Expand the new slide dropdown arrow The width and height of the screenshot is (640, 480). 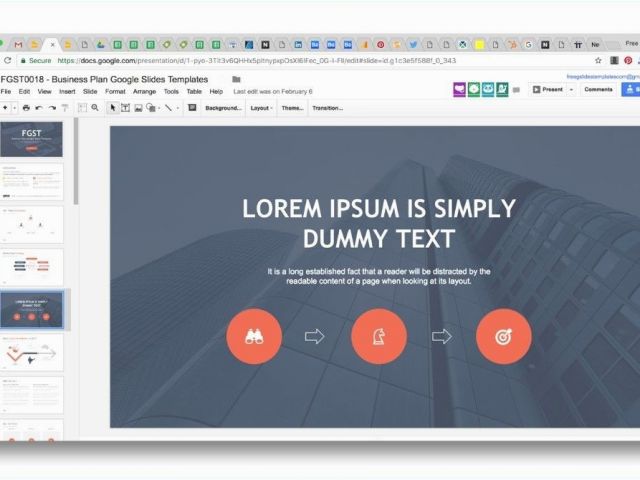[x=13, y=107]
